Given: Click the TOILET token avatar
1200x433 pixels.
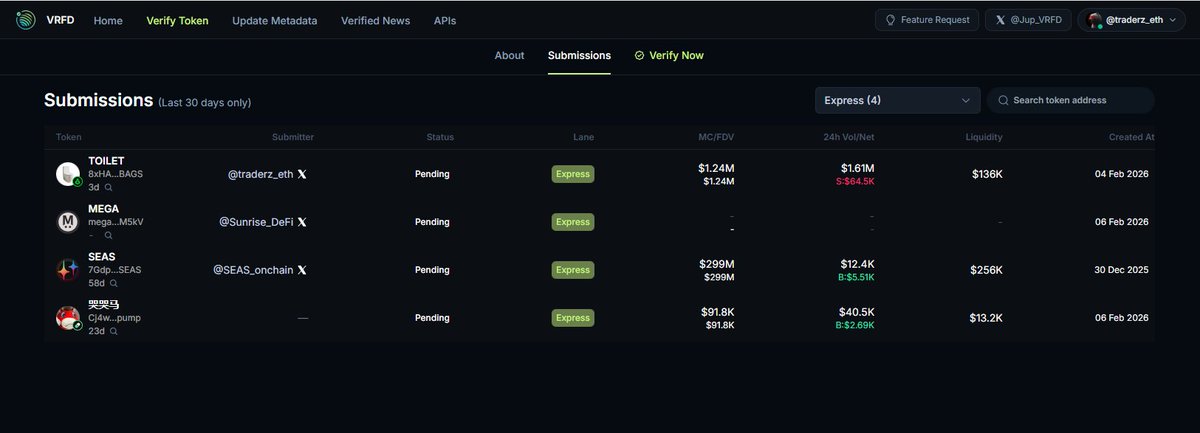Looking at the screenshot, I should coord(68,174).
